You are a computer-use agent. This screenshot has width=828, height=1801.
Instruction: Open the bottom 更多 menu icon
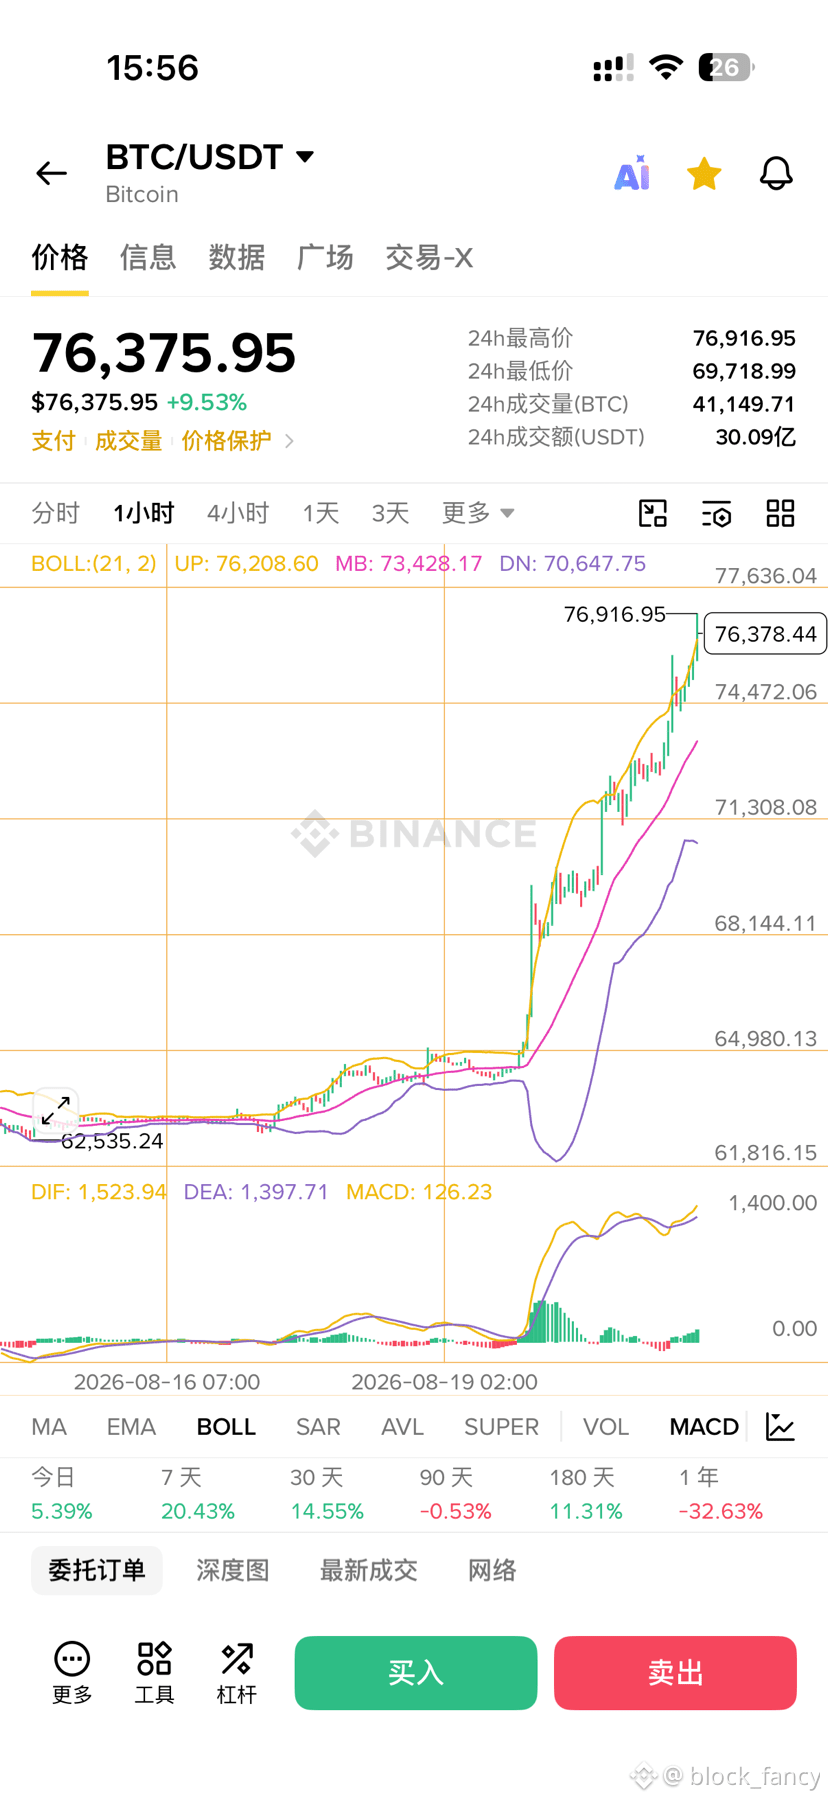[x=72, y=1673]
